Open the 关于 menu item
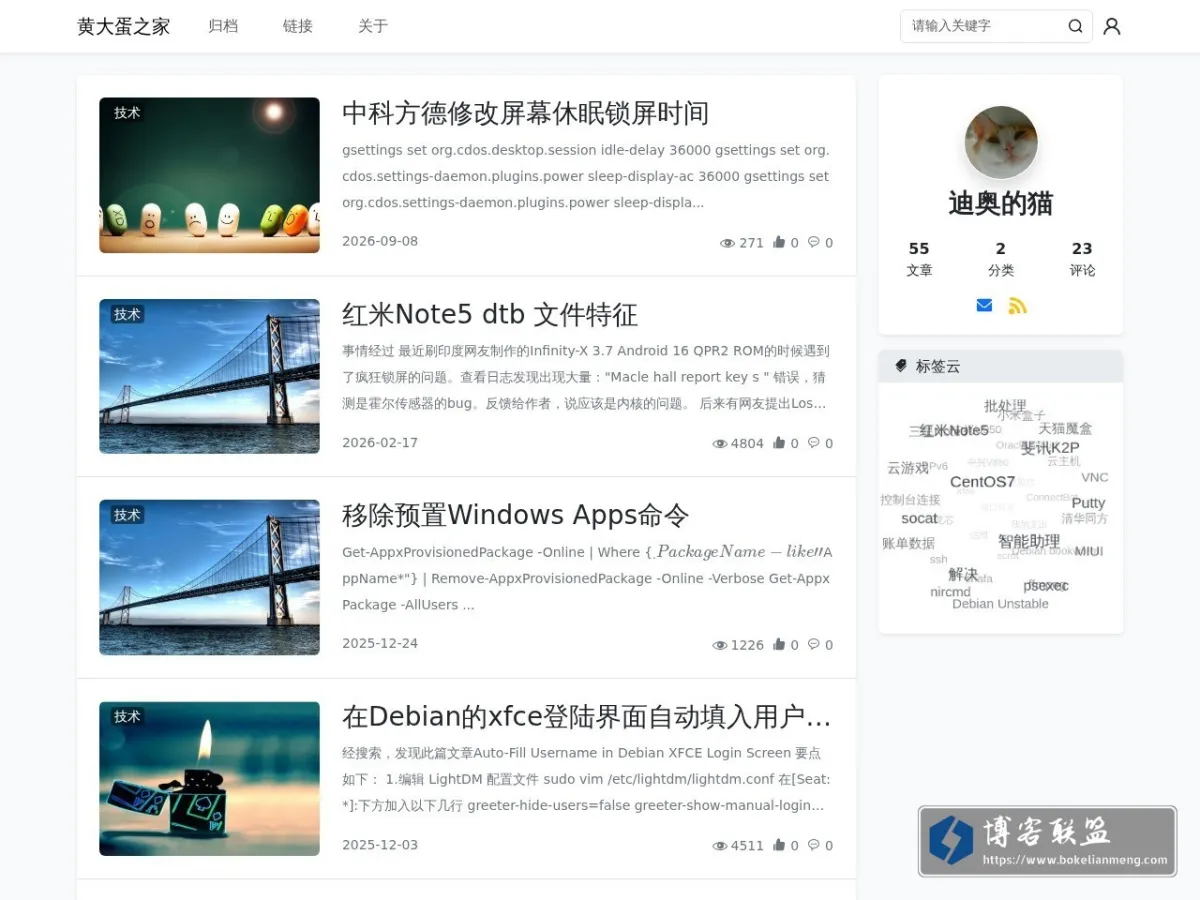The image size is (1200, 900). pyautogui.click(x=373, y=26)
